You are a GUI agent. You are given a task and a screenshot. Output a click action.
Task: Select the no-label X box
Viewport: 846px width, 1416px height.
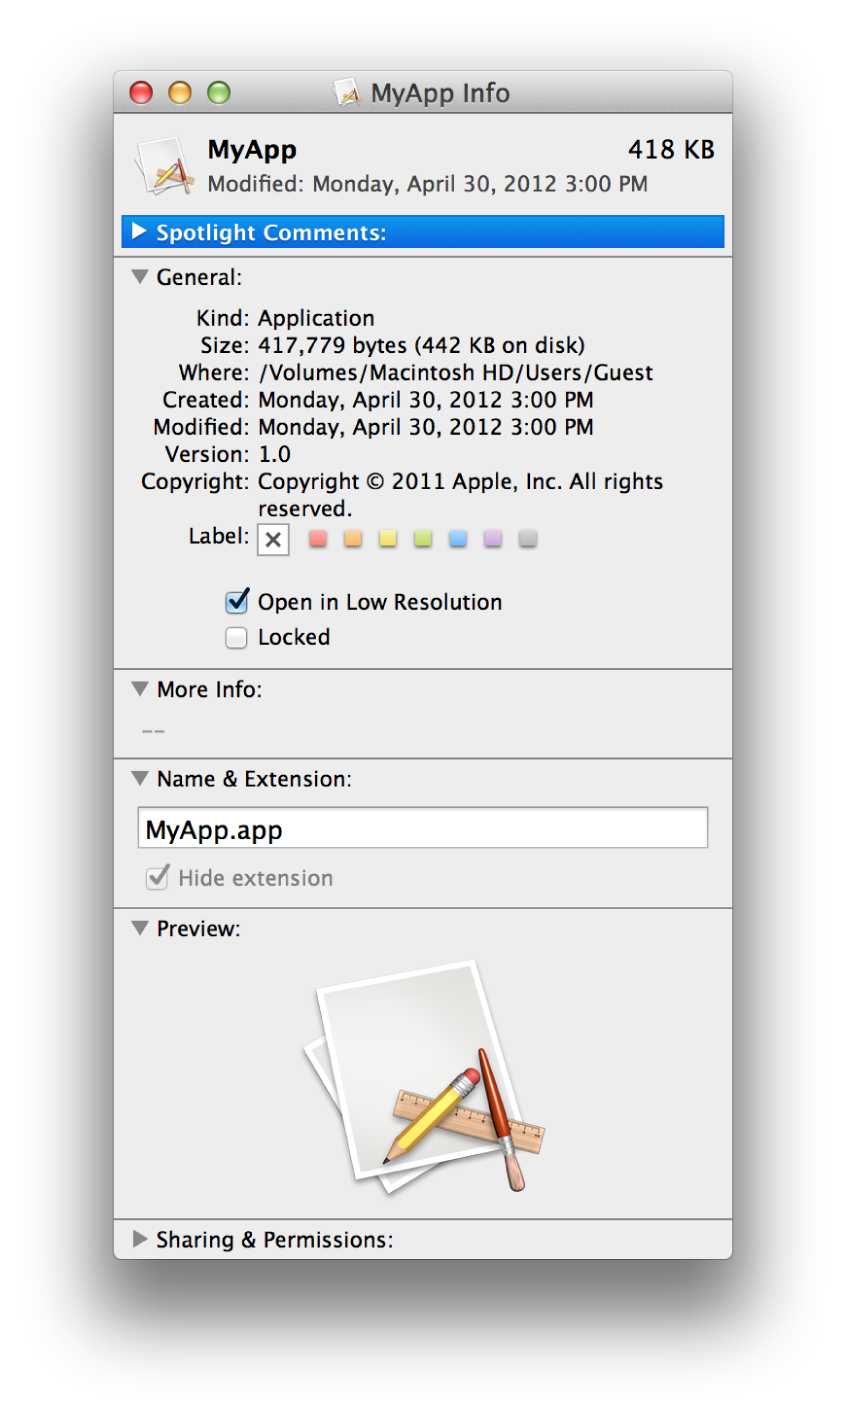point(273,539)
